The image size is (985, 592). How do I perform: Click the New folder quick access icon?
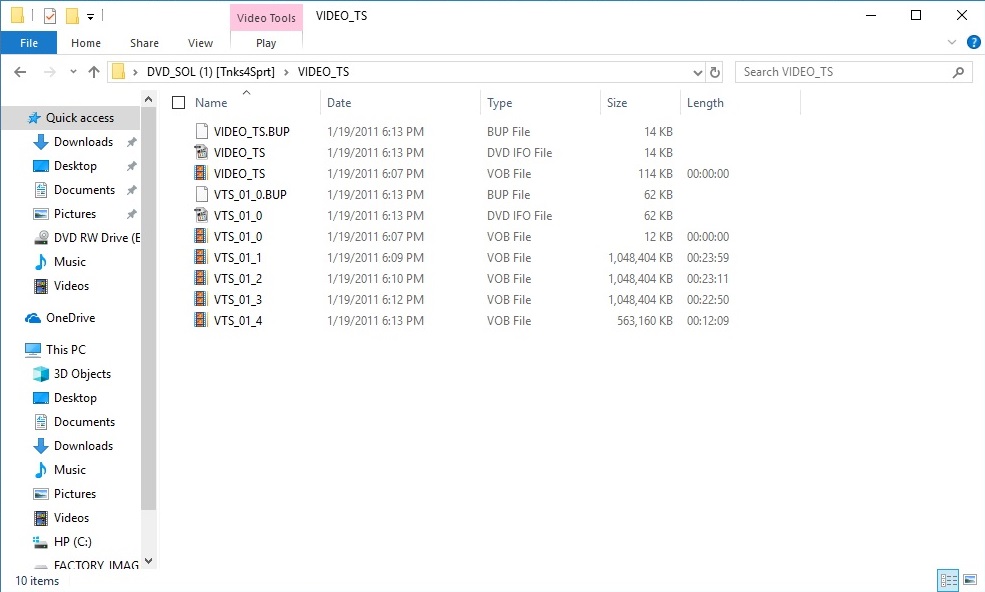coord(73,16)
